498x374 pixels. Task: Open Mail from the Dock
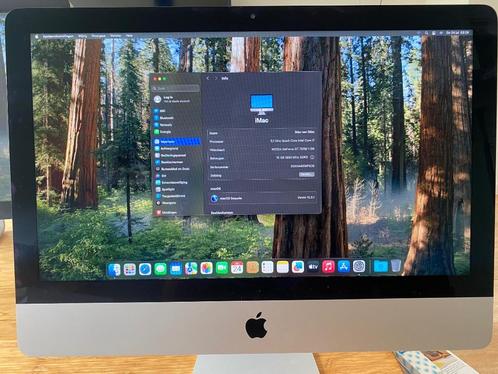[176, 269]
